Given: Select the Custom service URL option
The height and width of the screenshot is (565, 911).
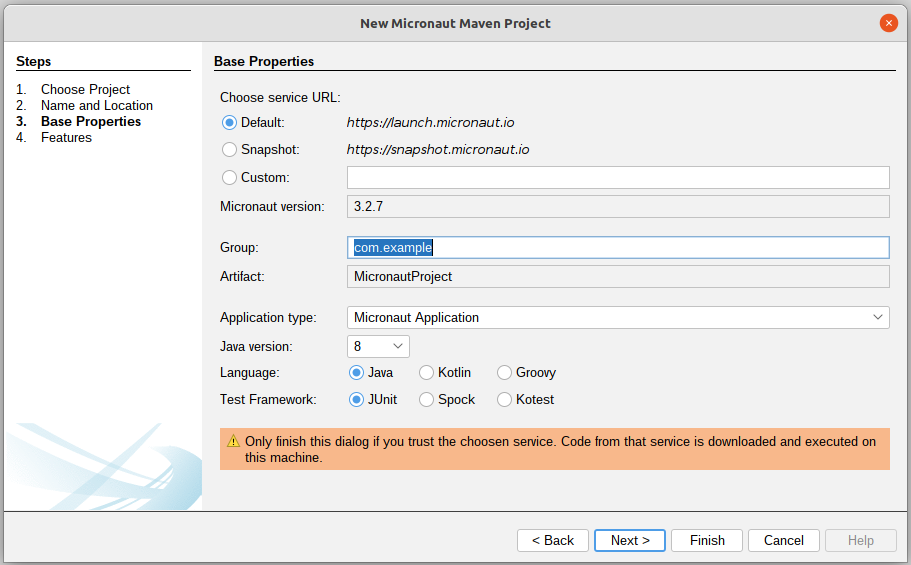Looking at the screenshot, I should point(229,177).
